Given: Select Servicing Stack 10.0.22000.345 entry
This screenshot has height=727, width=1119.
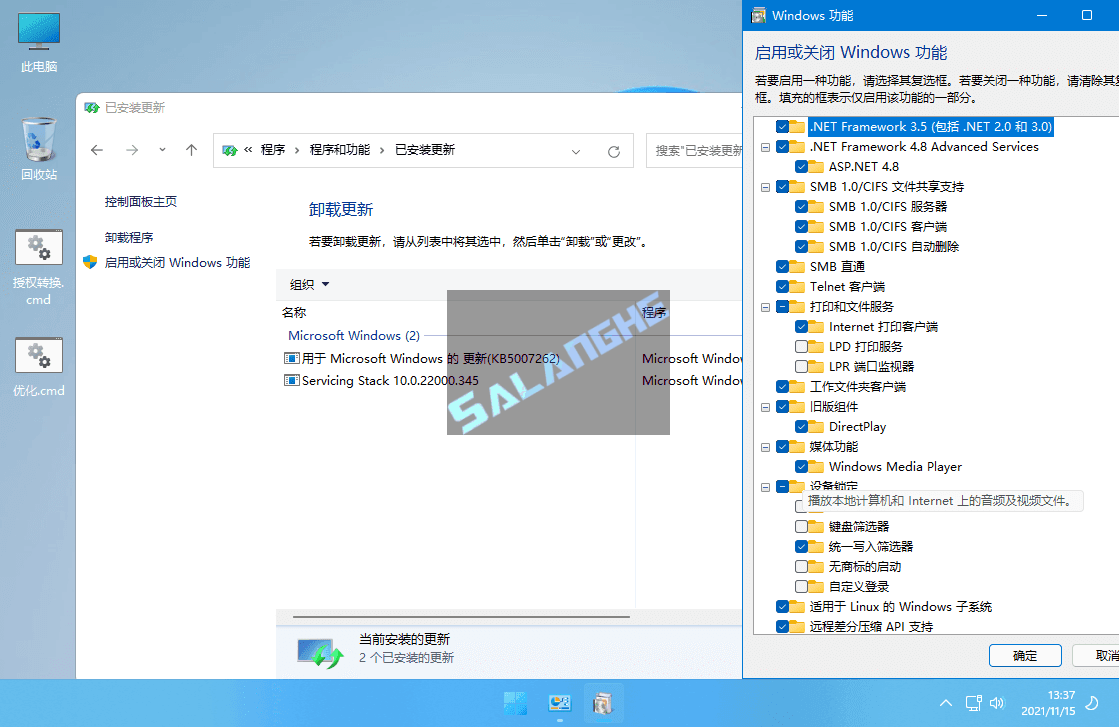Looking at the screenshot, I should pos(382,380).
